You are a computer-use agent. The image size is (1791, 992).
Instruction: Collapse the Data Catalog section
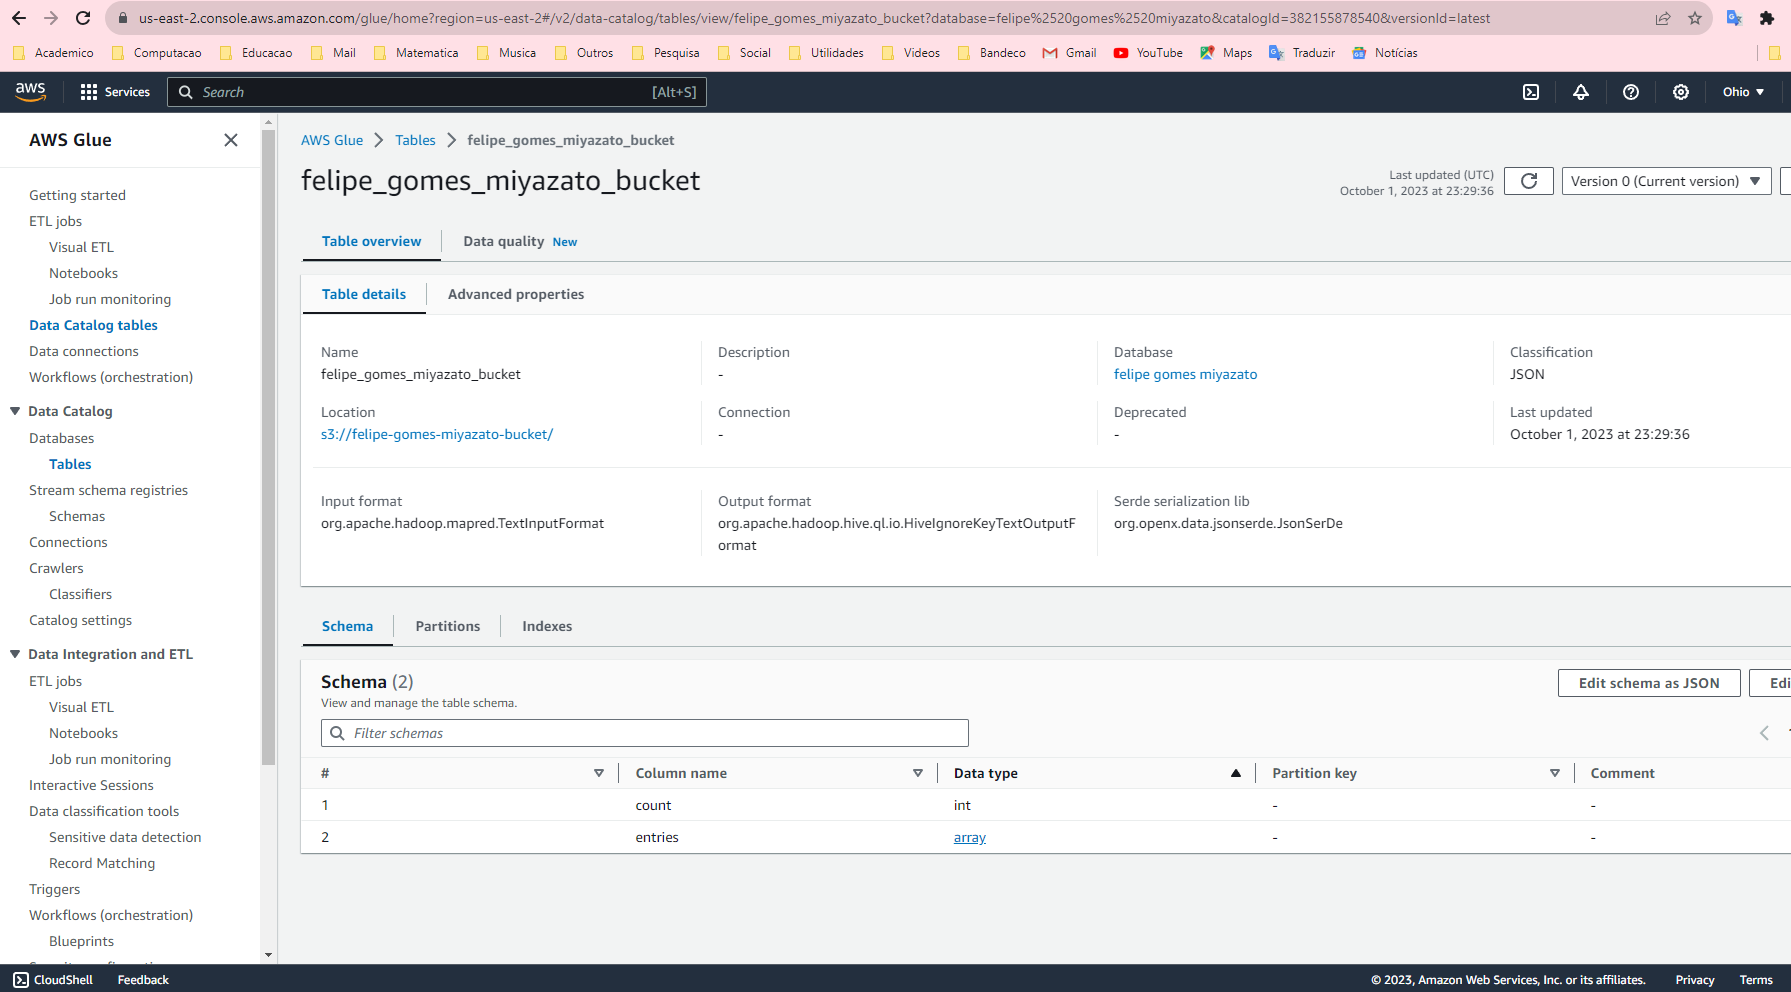(15, 411)
